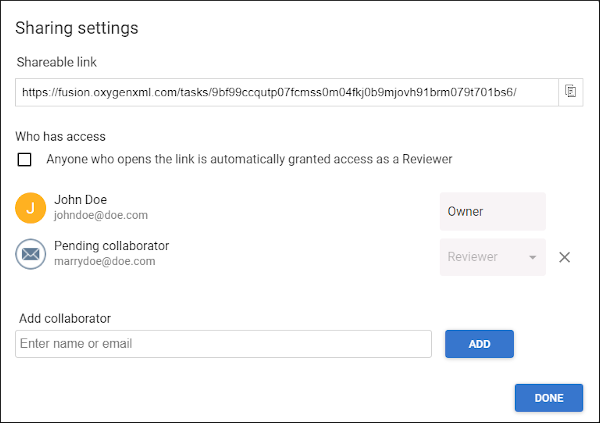Focus the Enter name or email field
Screen dimensions: 600x423
pos(223,344)
